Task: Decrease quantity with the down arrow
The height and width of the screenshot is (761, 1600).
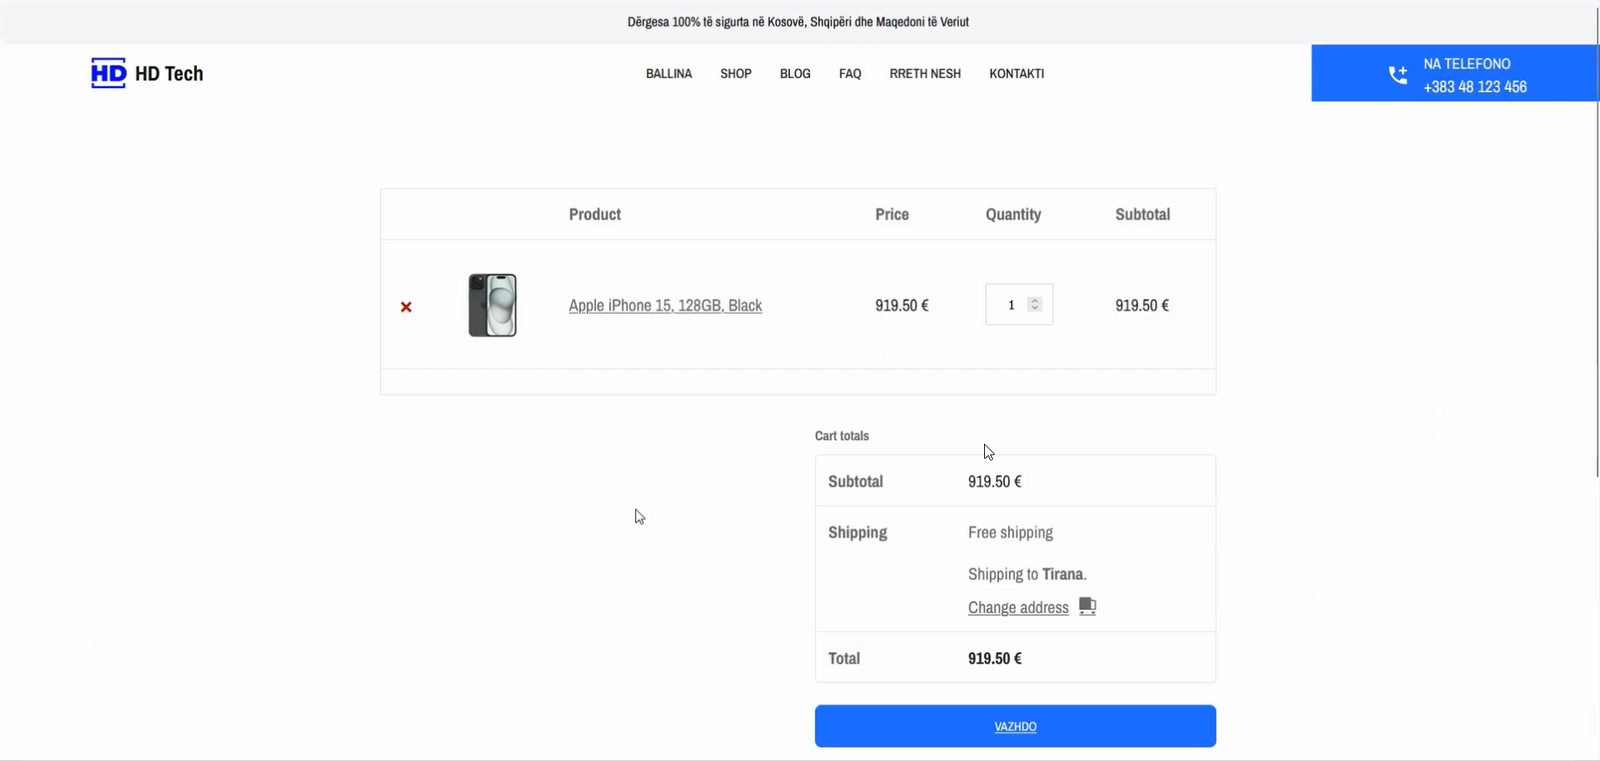Action: pos(1035,309)
